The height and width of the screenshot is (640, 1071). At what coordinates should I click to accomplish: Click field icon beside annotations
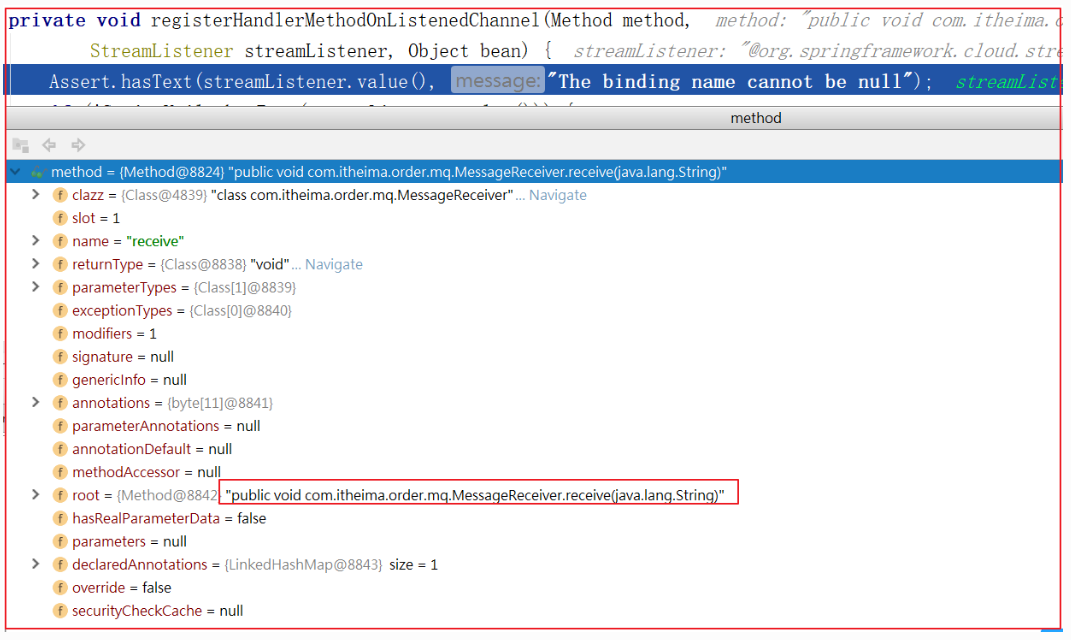(60, 403)
